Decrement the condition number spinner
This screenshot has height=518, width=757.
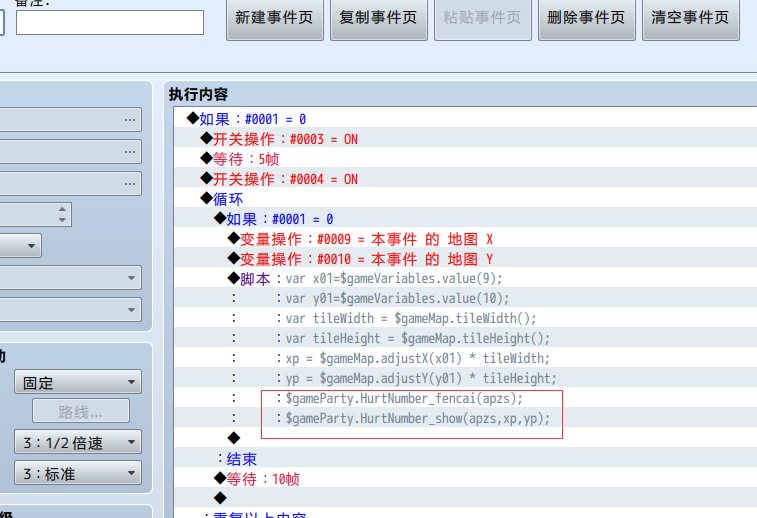(x=62, y=220)
